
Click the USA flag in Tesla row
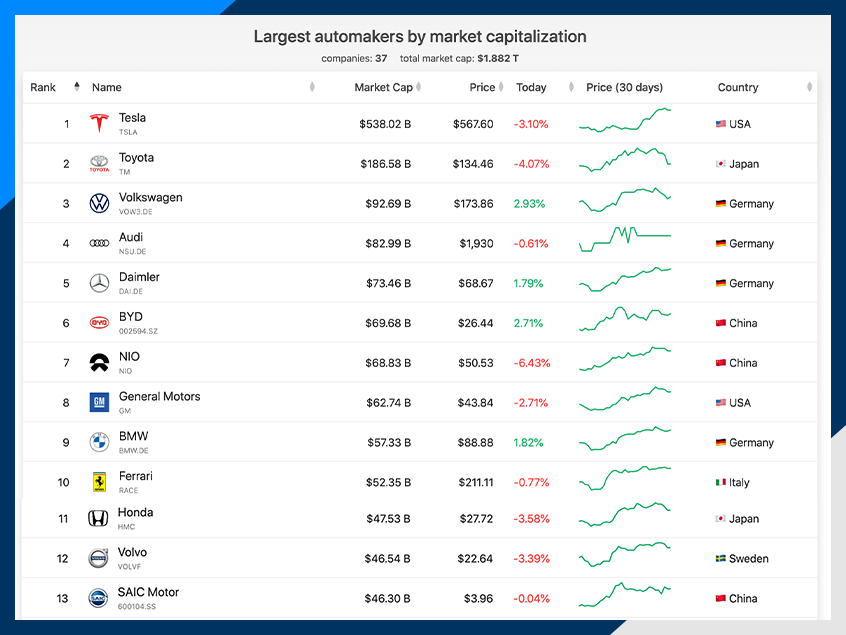pos(721,124)
